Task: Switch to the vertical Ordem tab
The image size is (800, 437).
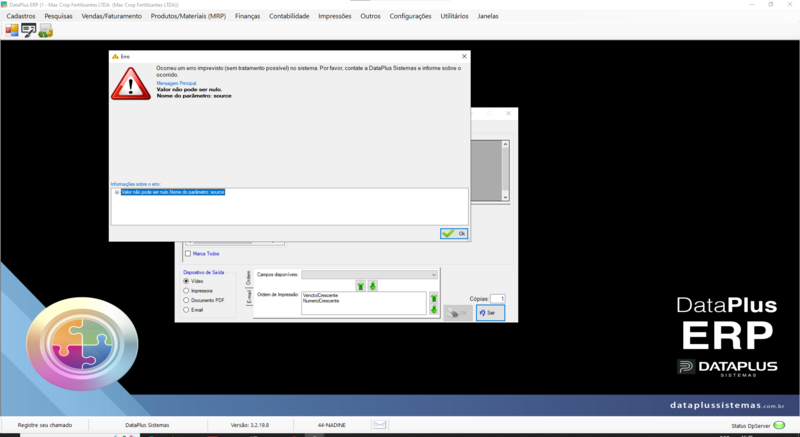Action: [x=248, y=278]
